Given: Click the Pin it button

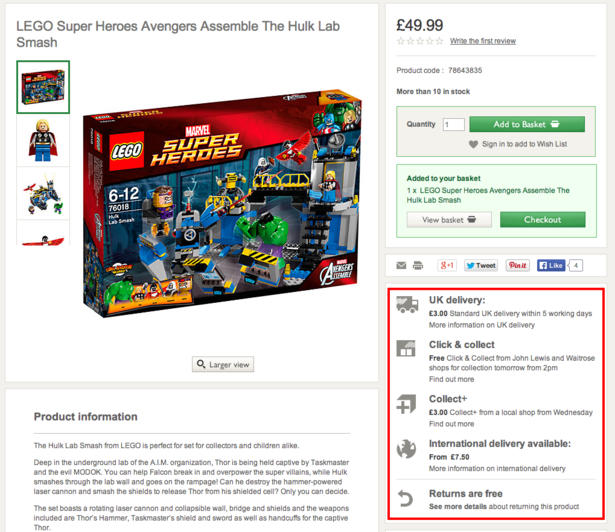Looking at the screenshot, I should [517, 266].
